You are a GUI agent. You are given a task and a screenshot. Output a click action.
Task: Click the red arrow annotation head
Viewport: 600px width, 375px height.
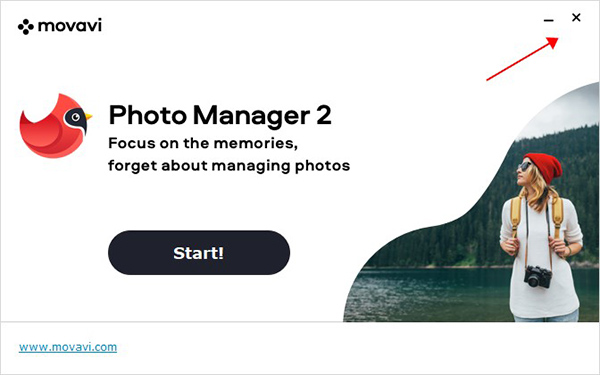tap(553, 42)
